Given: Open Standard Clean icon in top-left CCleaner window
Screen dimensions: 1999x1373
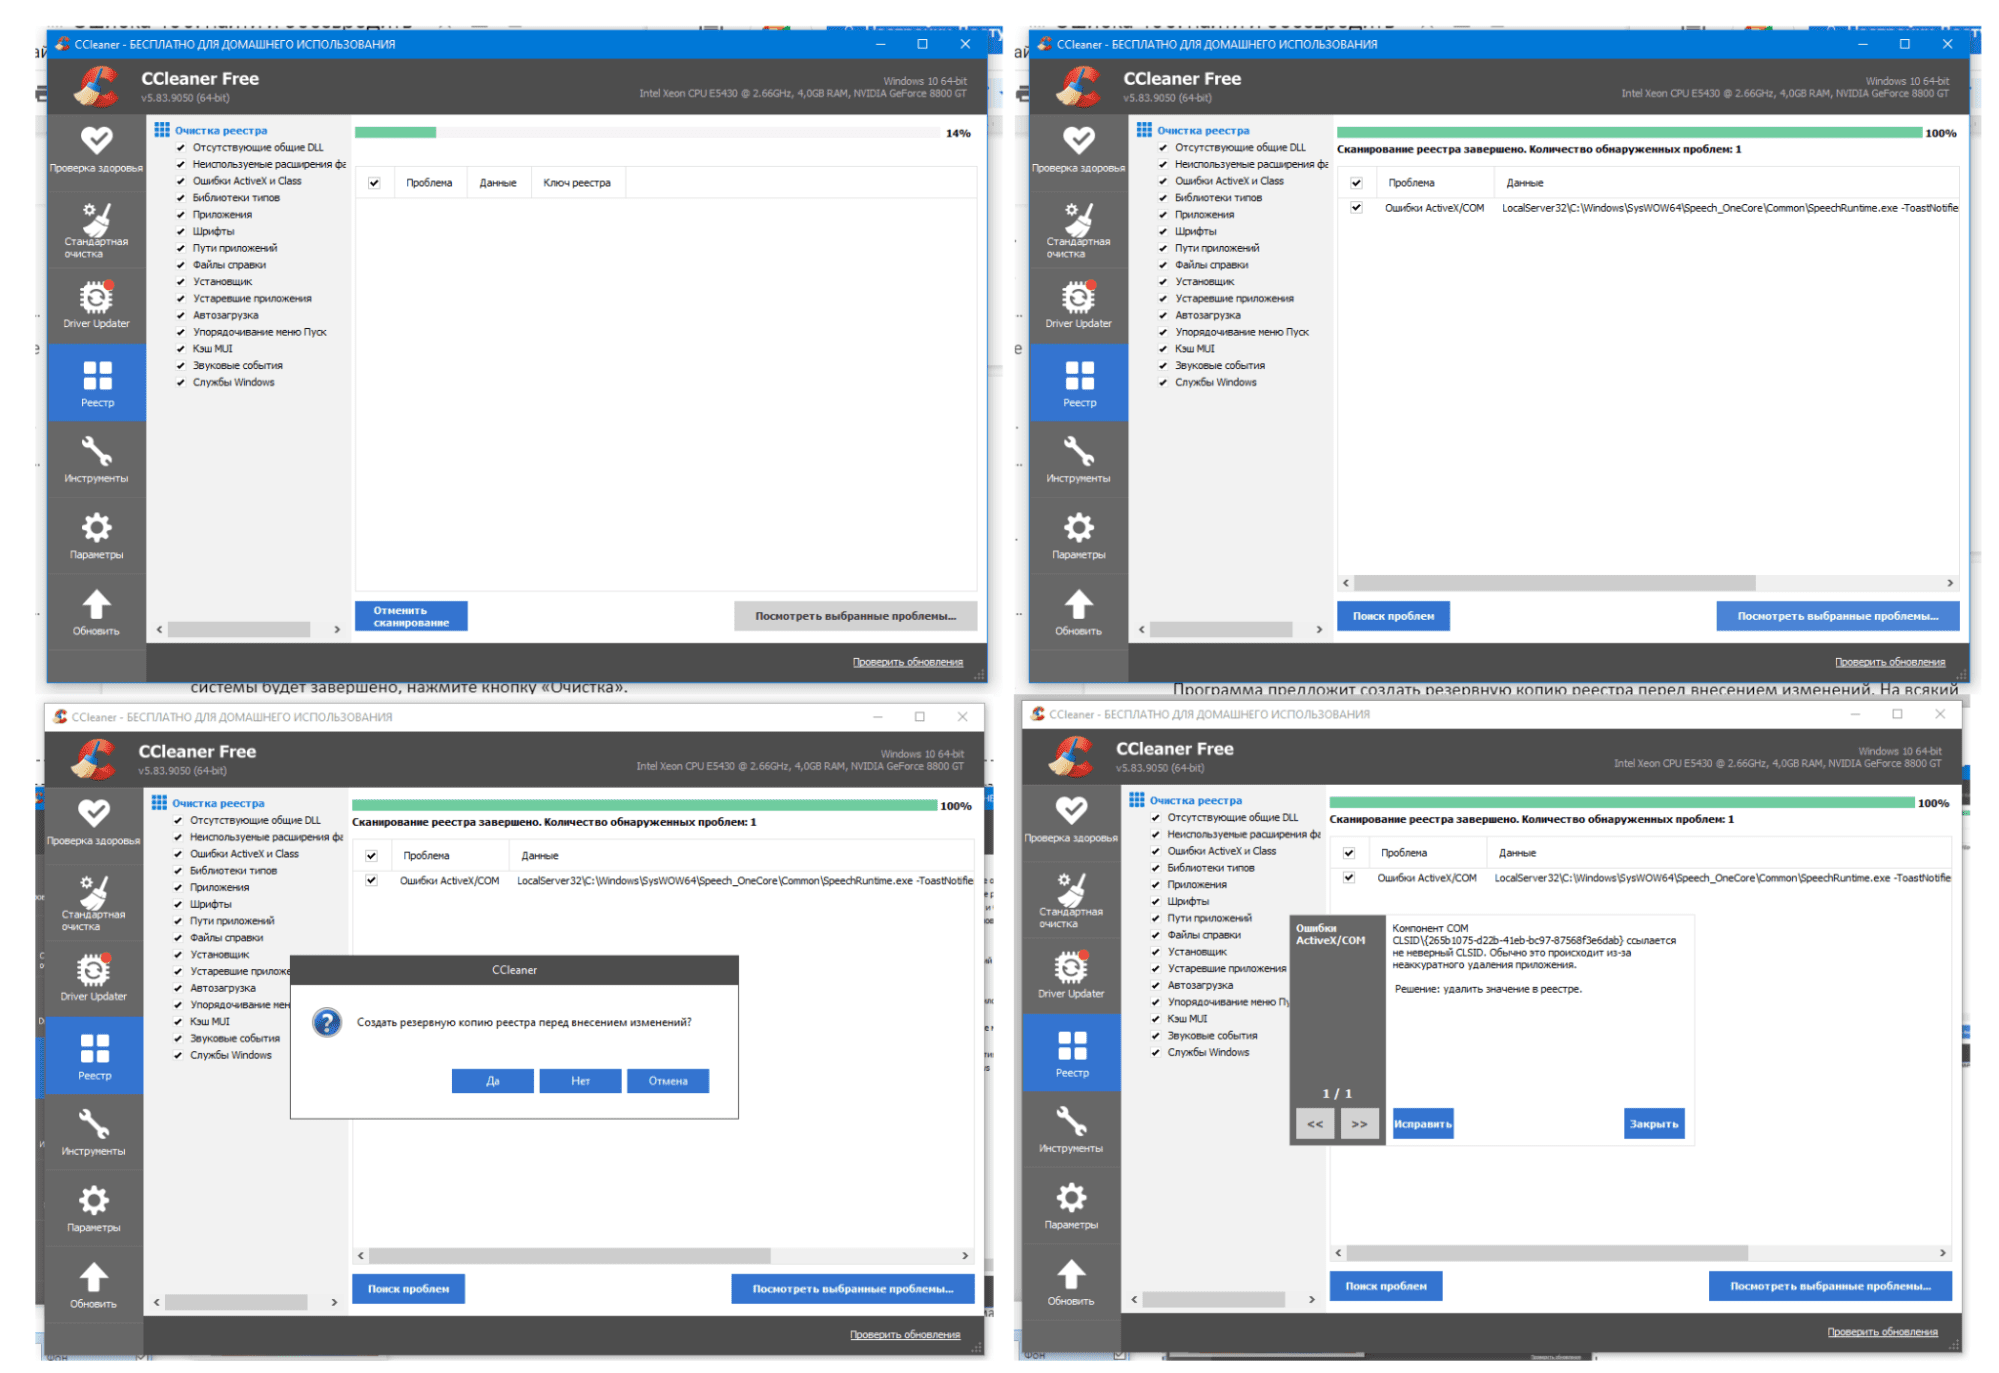Looking at the screenshot, I should (x=96, y=219).
